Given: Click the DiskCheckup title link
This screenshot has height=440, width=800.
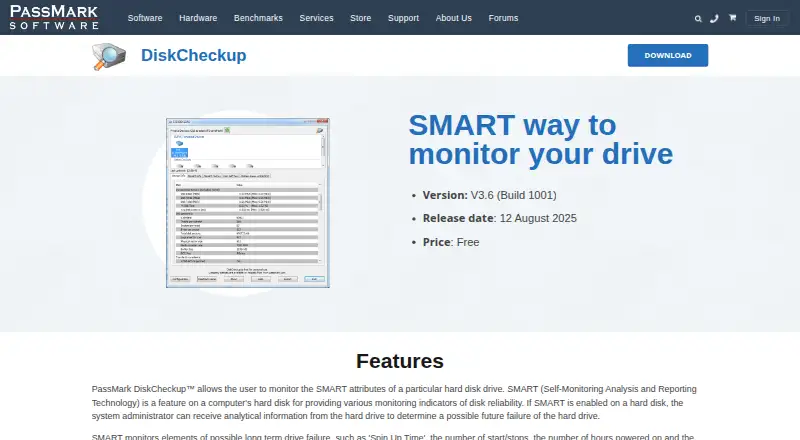Looking at the screenshot, I should 193,55.
